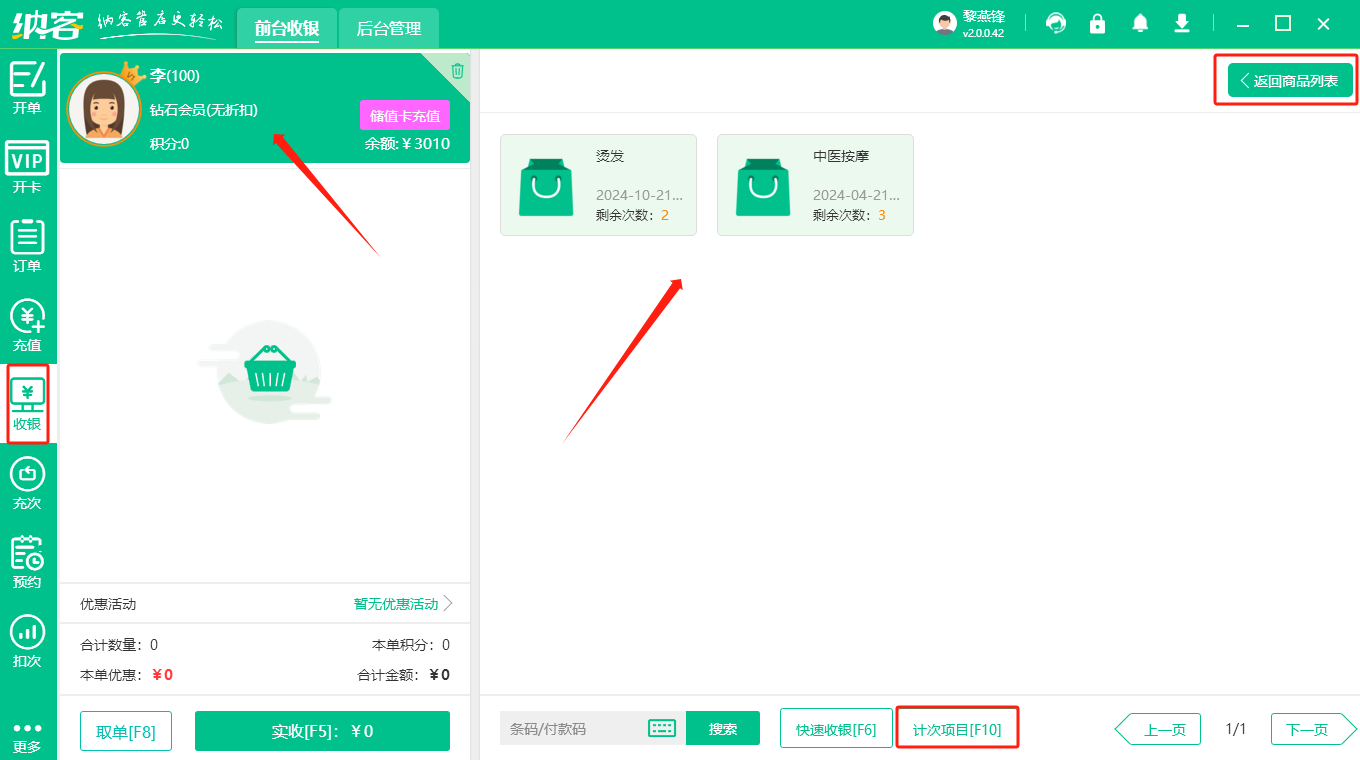Open the on-screen keyboard icon beside barcode field
This screenshot has height=760, width=1360.
(x=661, y=728)
